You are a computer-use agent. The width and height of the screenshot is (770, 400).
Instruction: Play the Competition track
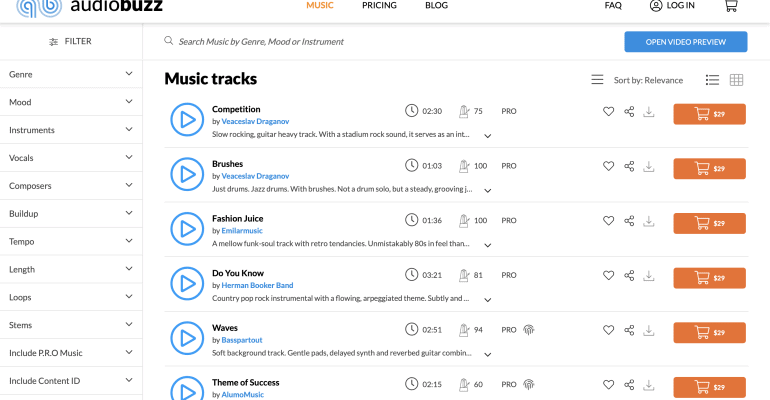pyautogui.click(x=187, y=119)
